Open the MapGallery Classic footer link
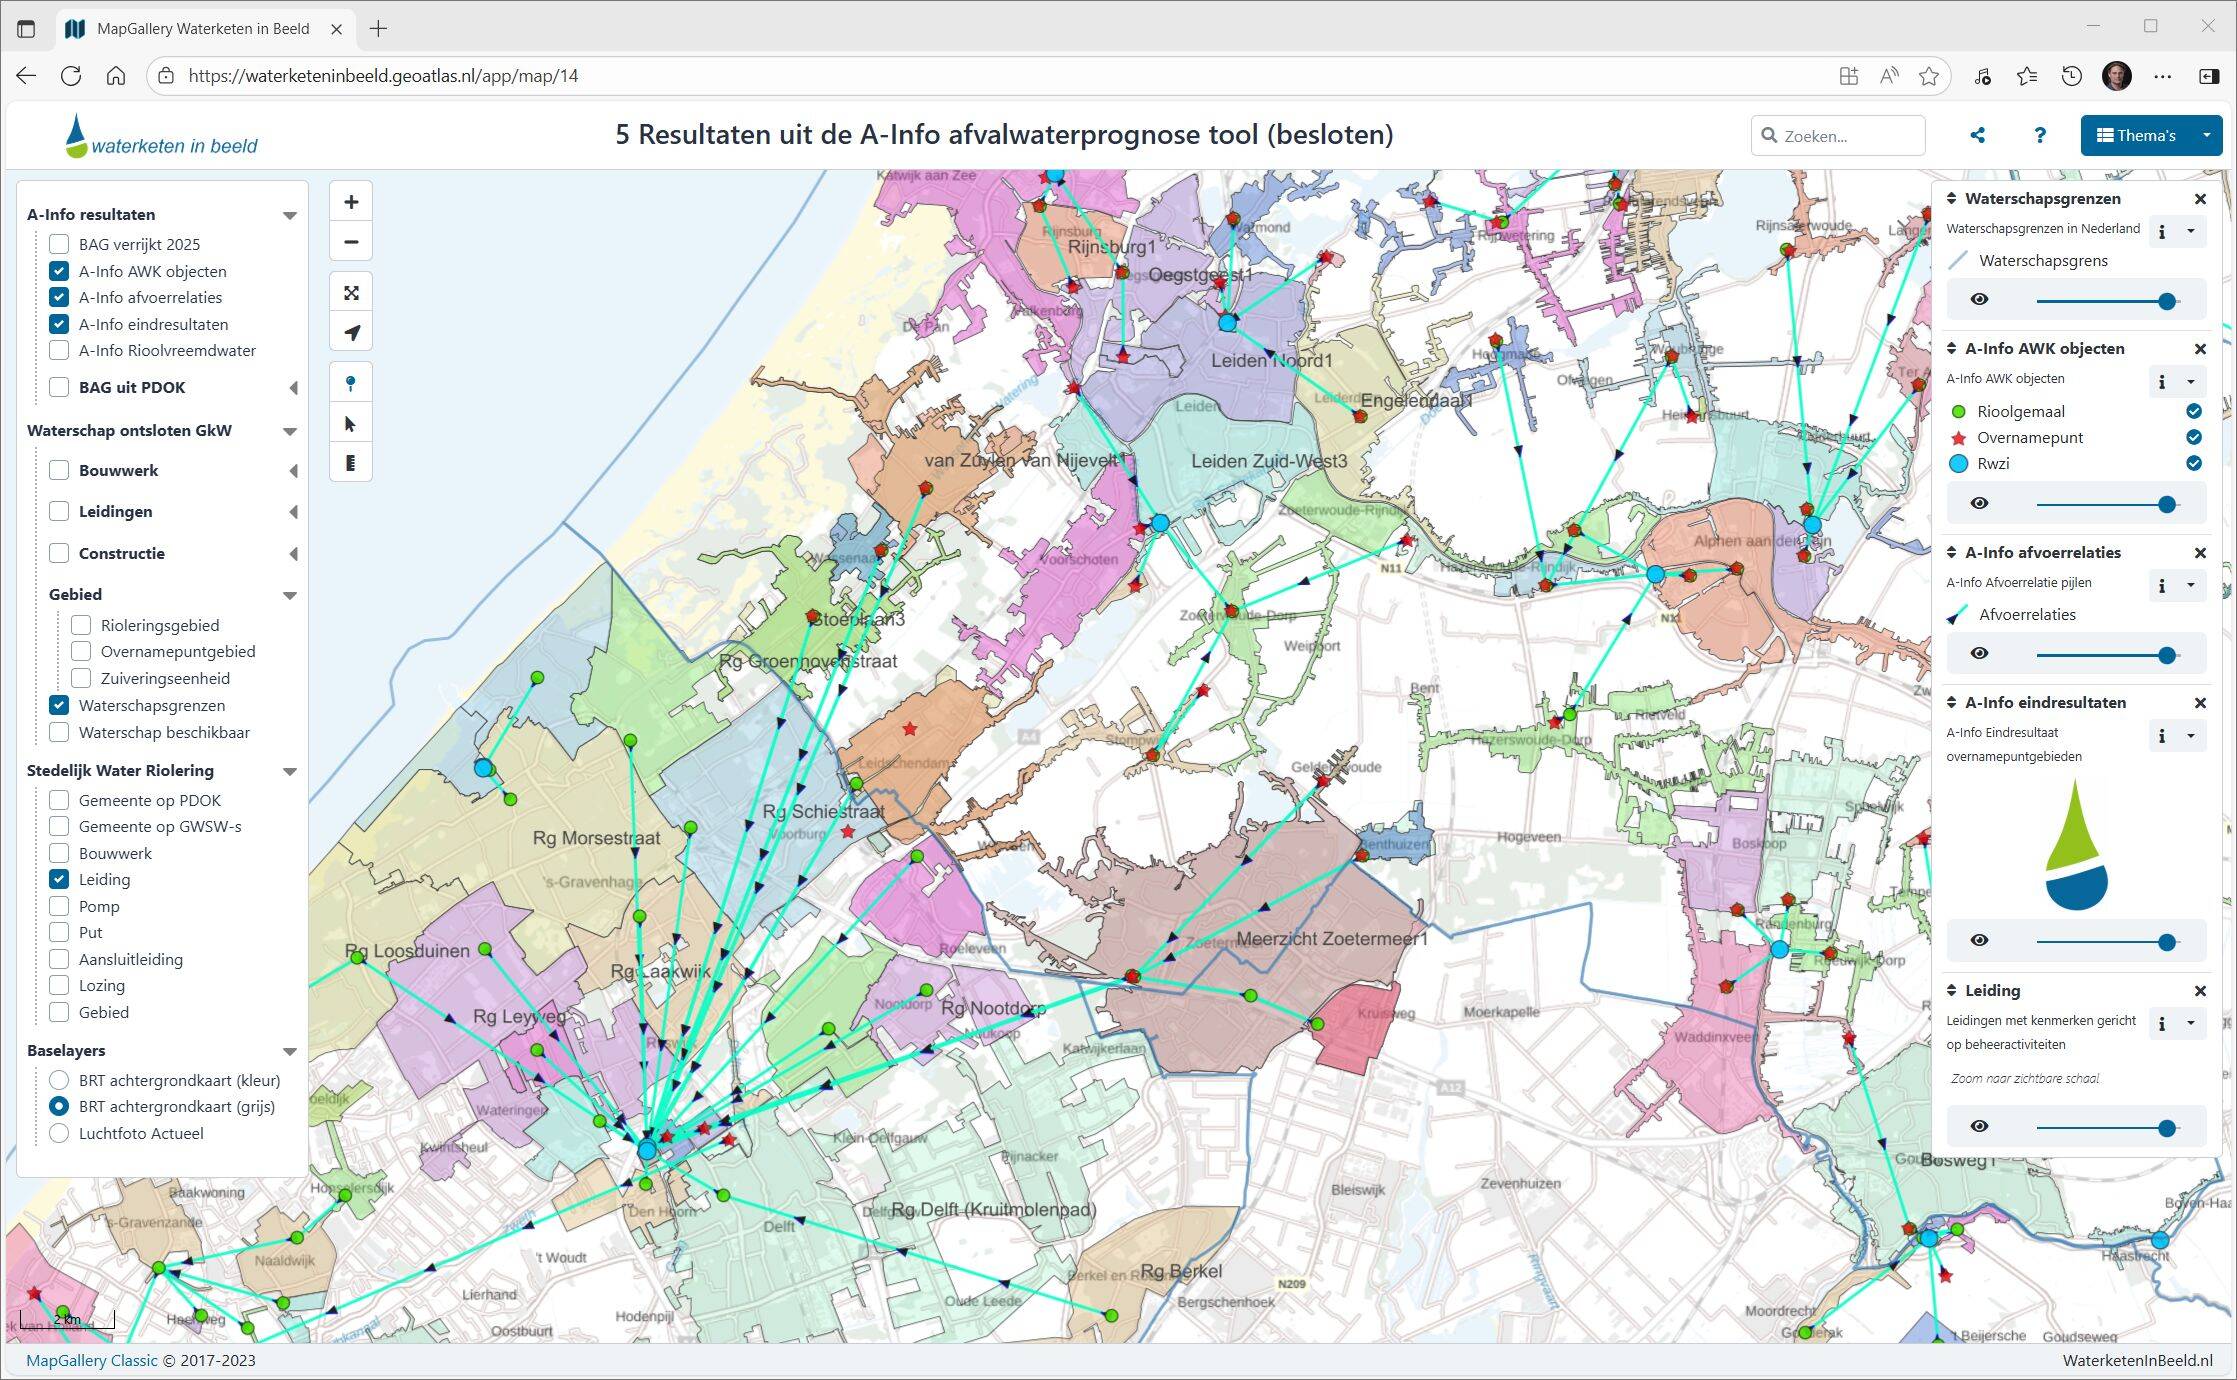Image resolution: width=2237 pixels, height=1380 pixels. [91, 1360]
